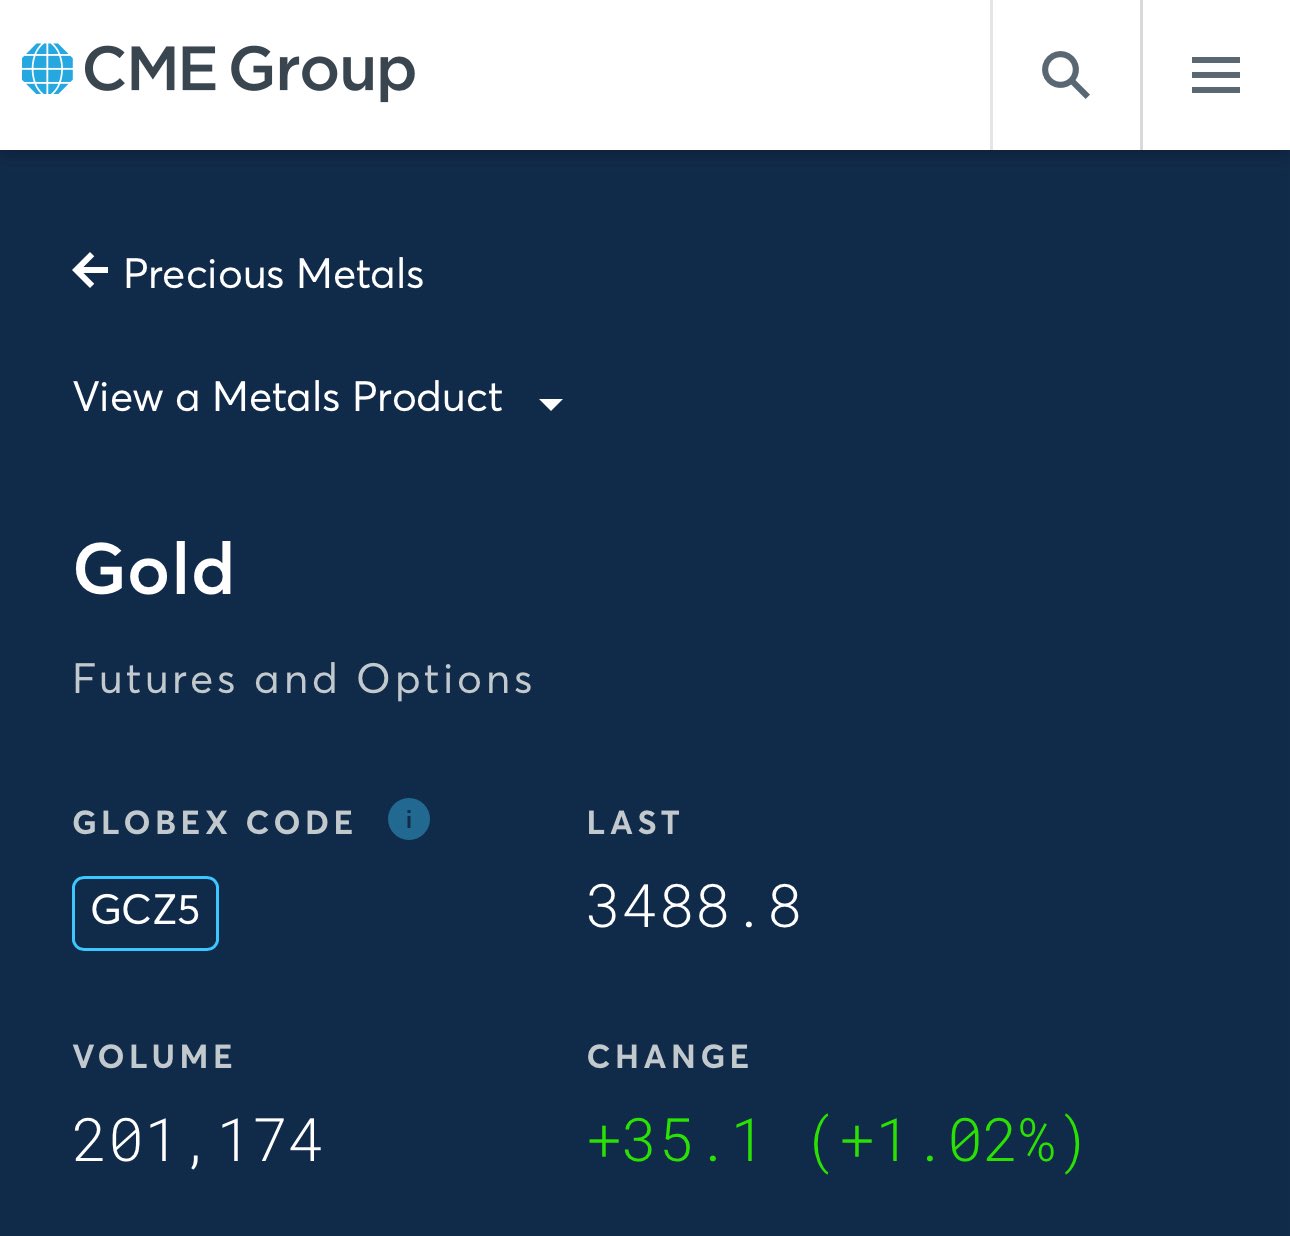Viewport: 1290px width, 1236px height.
Task: Click the VOLUME label
Action: tap(154, 1057)
